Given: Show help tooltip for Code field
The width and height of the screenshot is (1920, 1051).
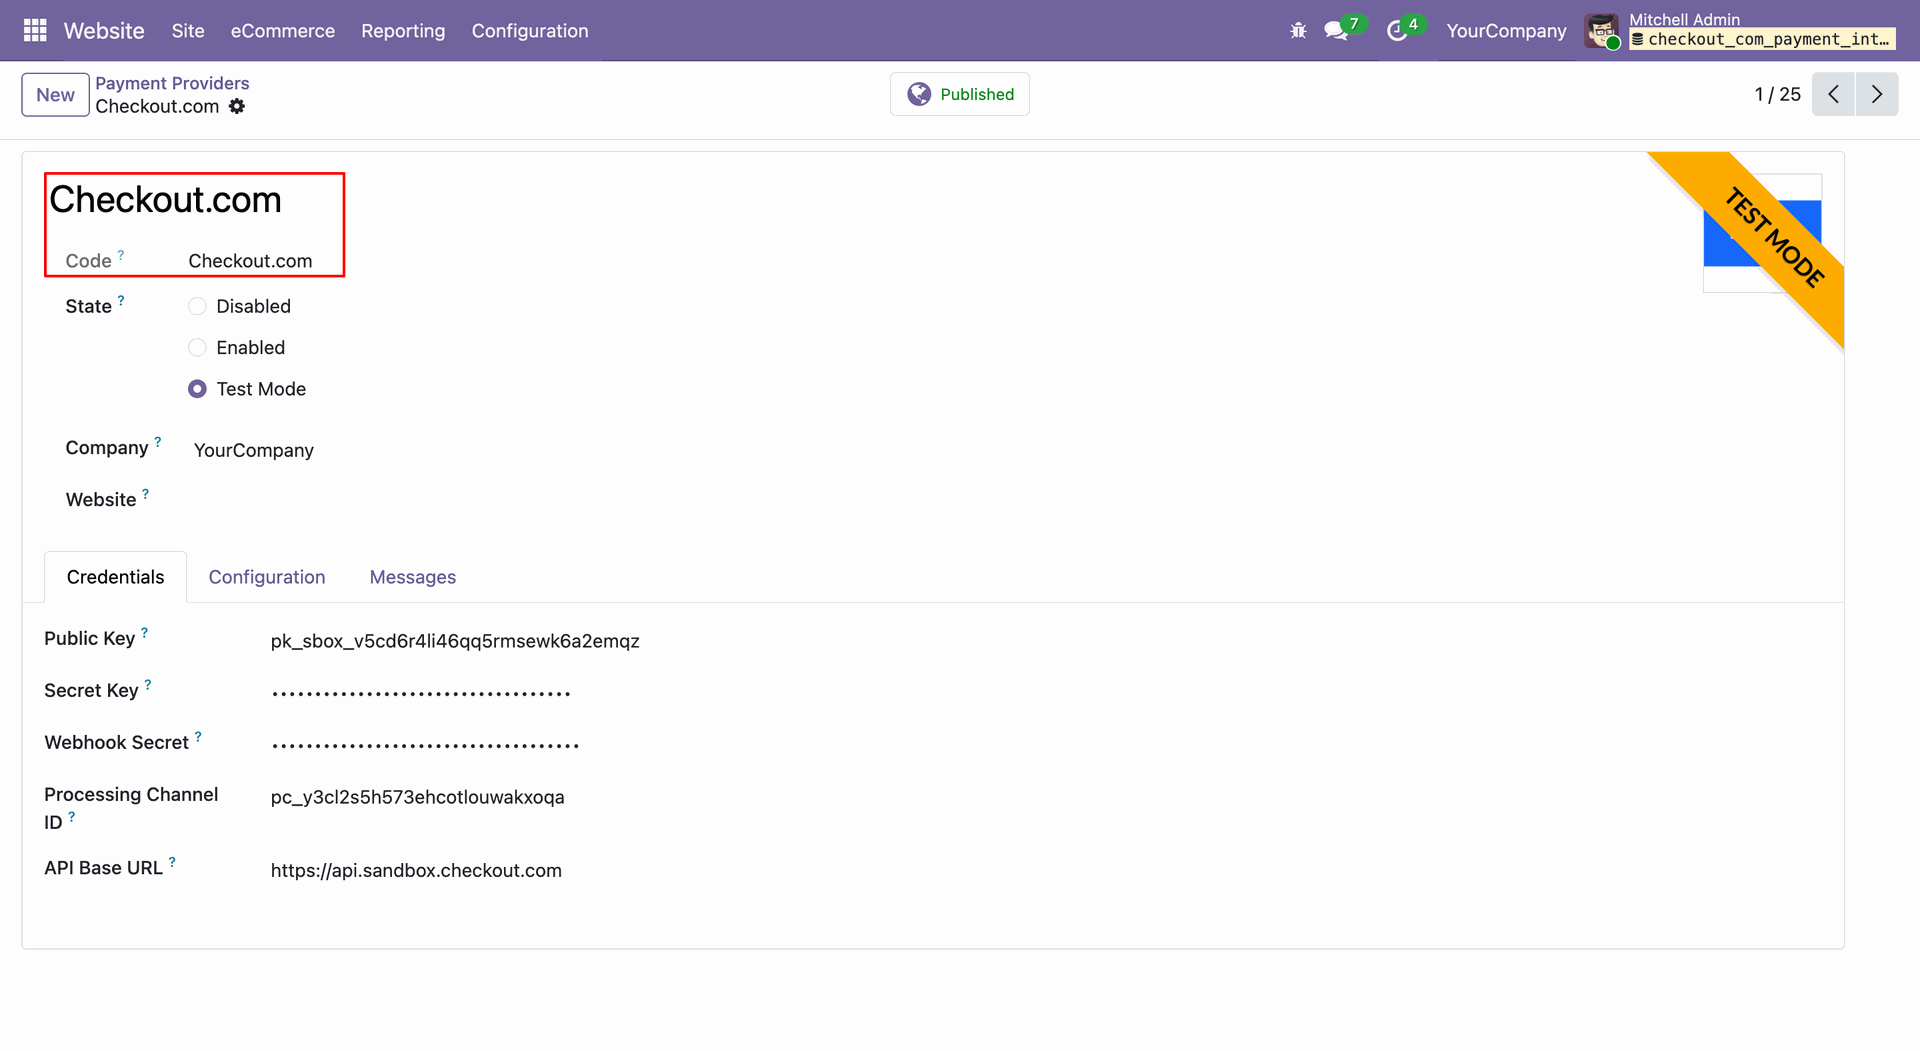Looking at the screenshot, I should pos(121,255).
